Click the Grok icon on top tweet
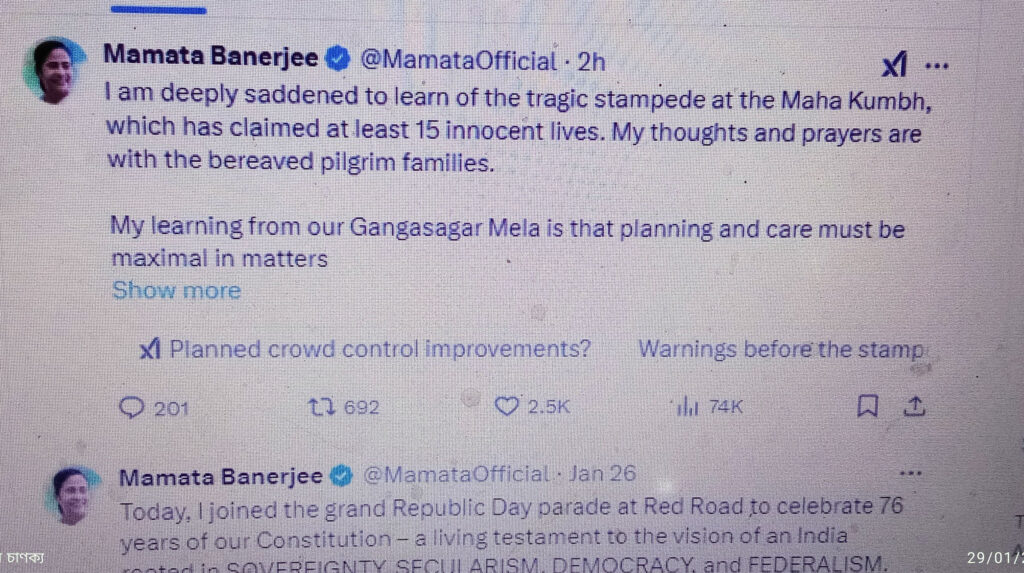The height and width of the screenshot is (573, 1024). (895, 64)
